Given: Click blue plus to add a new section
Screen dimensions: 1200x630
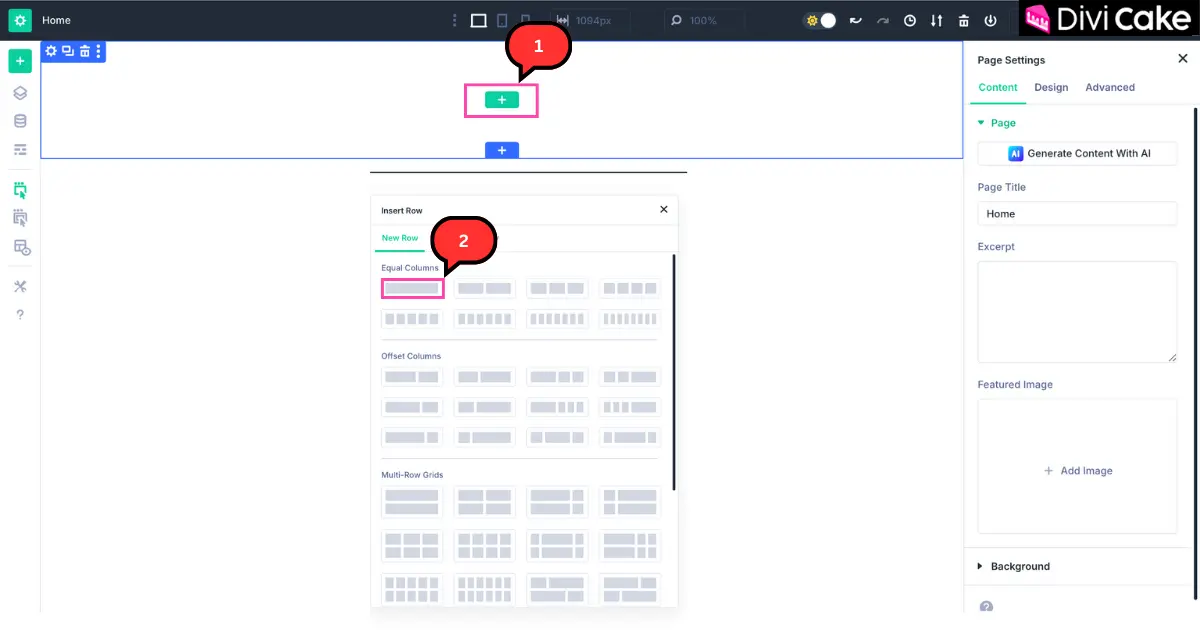Looking at the screenshot, I should [x=502, y=150].
